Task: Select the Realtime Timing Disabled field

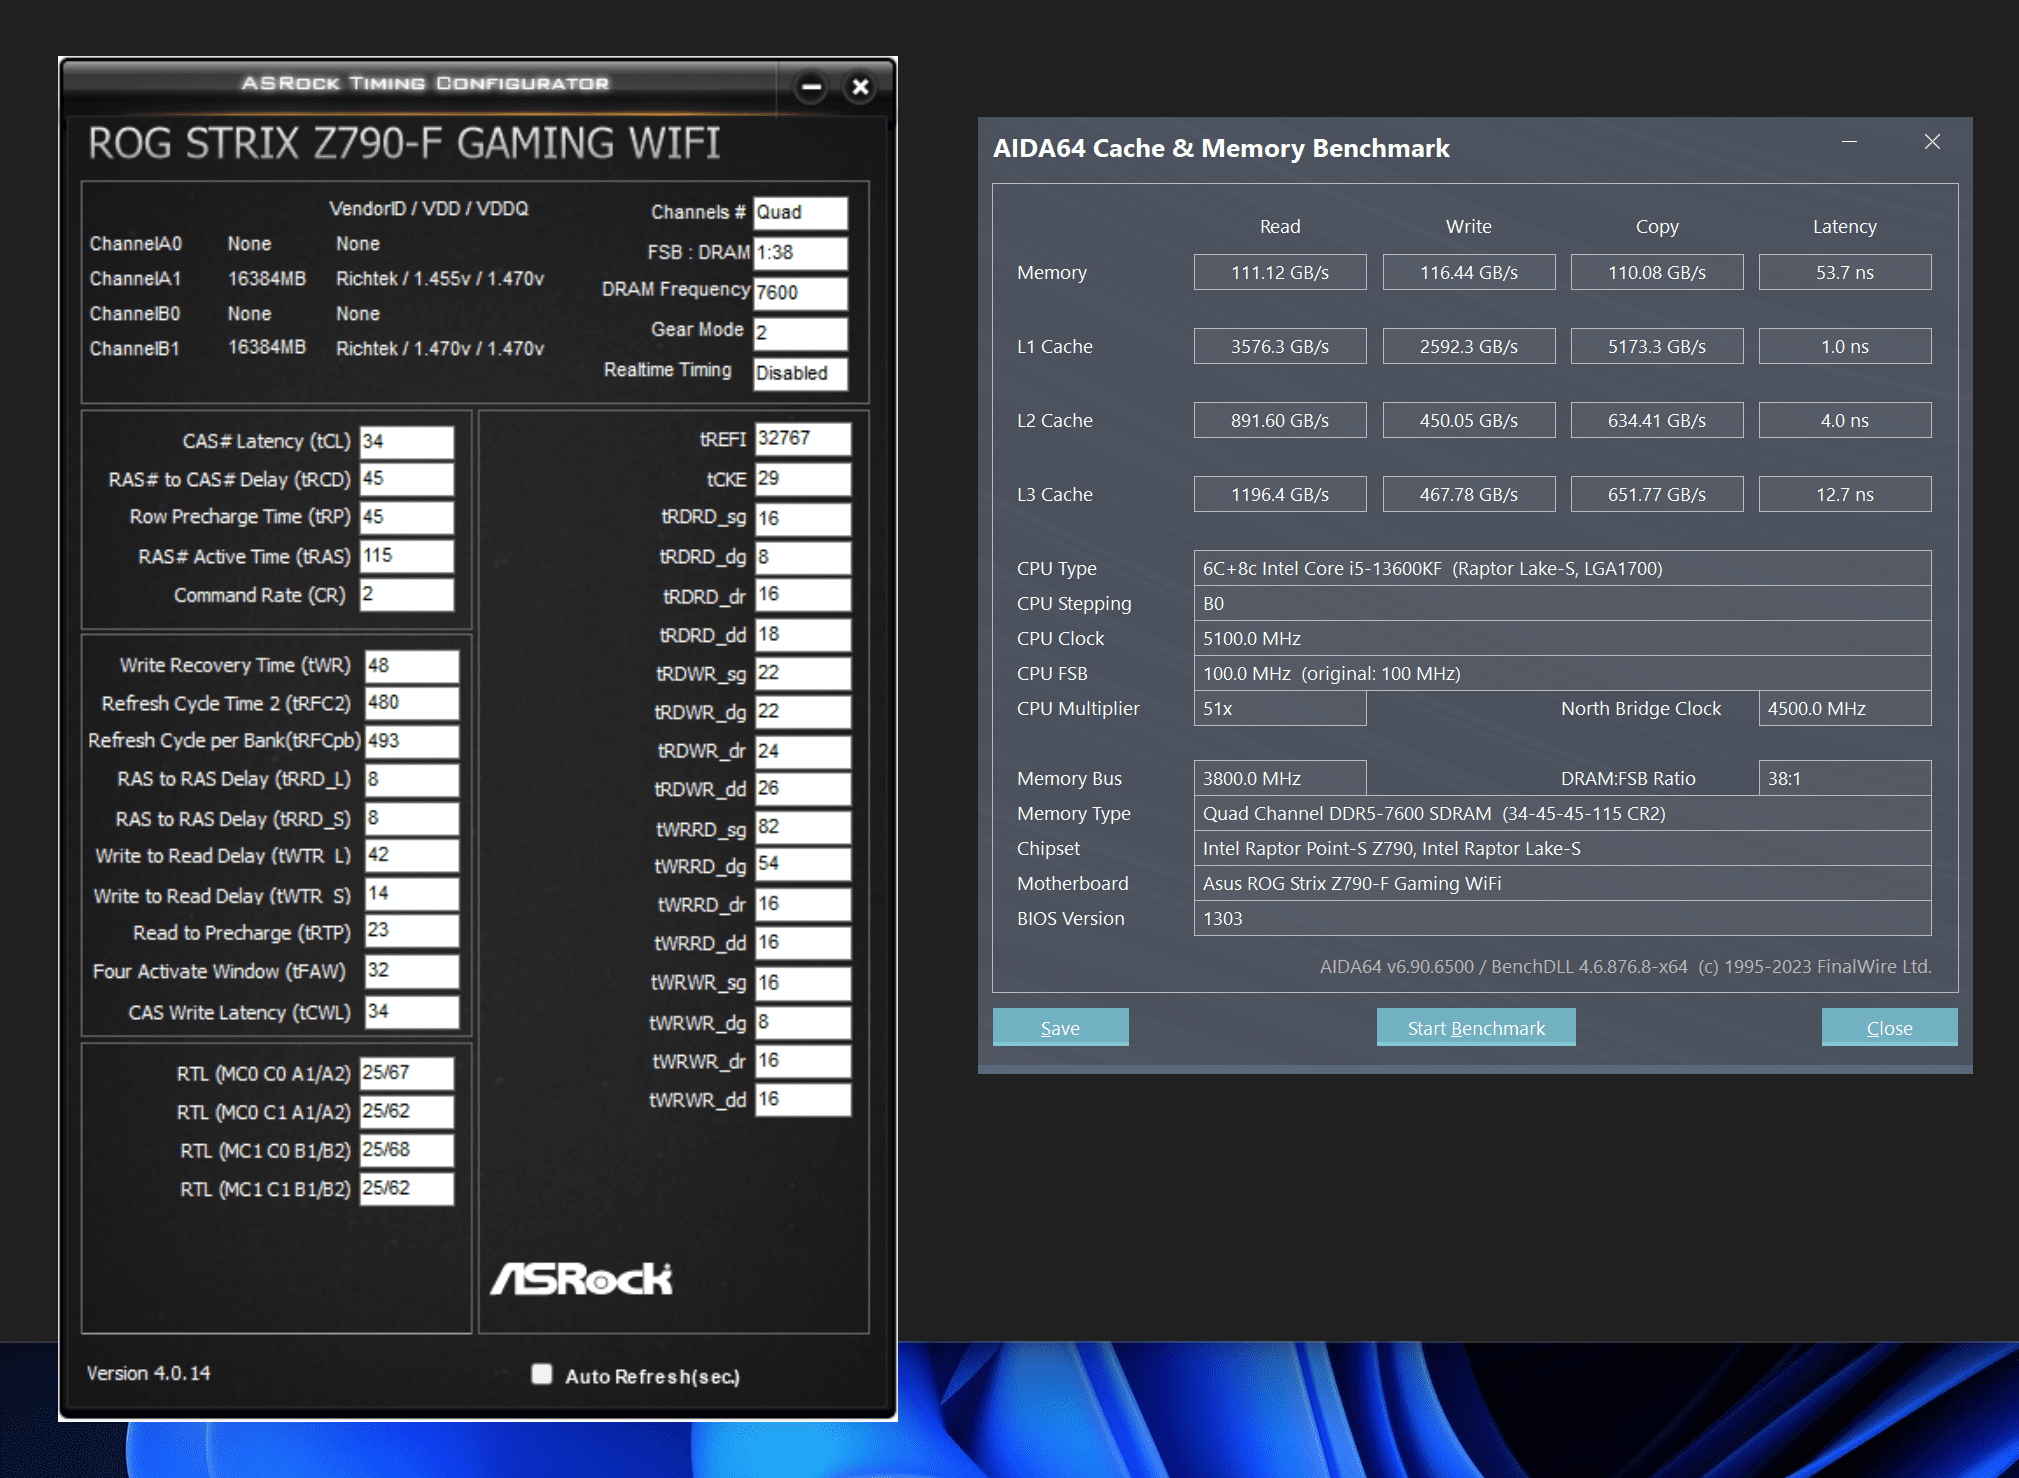Action: pos(800,373)
